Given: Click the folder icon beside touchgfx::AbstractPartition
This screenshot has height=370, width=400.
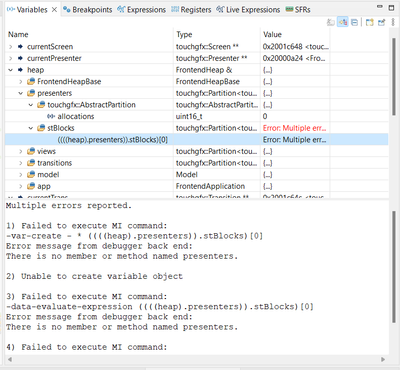Looking at the screenshot, I should [41, 105].
